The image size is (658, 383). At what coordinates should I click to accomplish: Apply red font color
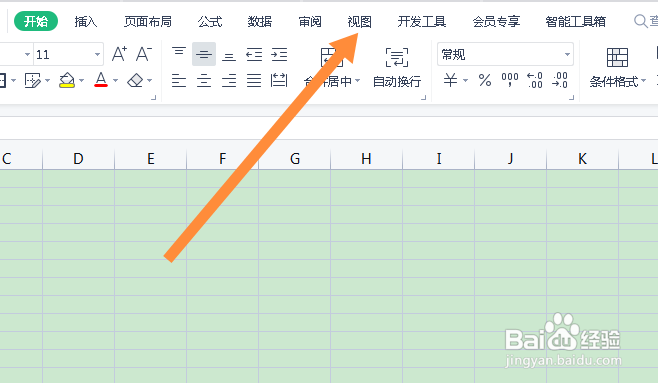[101, 80]
